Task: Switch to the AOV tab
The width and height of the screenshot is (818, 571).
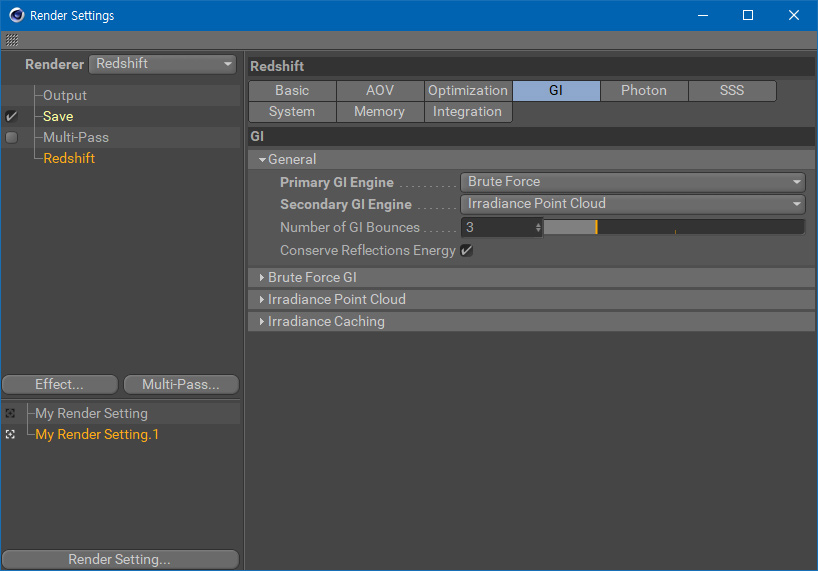Action: pos(380,91)
